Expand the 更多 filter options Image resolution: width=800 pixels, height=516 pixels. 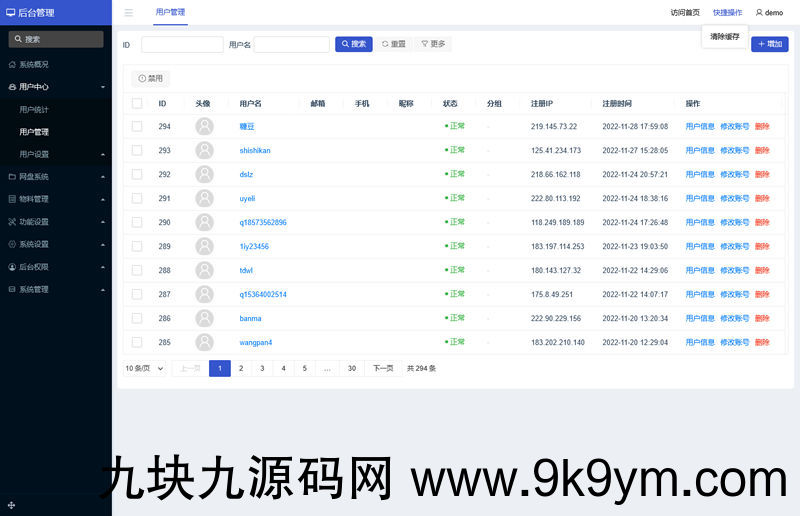pos(433,44)
